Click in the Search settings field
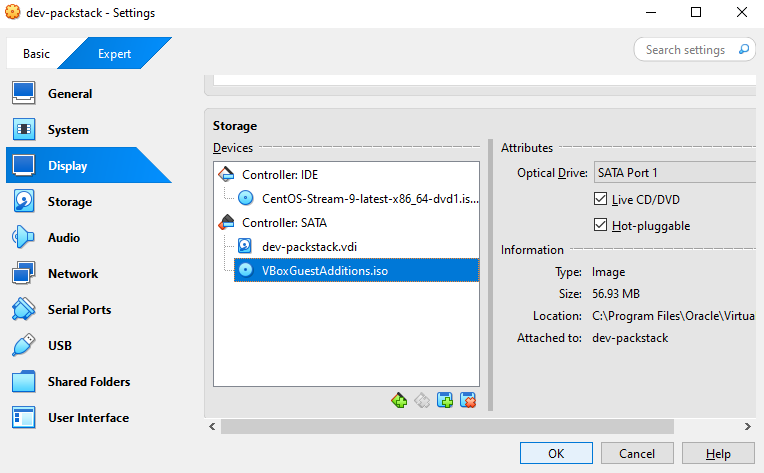Viewport: 764px width, 473px height. coord(690,50)
